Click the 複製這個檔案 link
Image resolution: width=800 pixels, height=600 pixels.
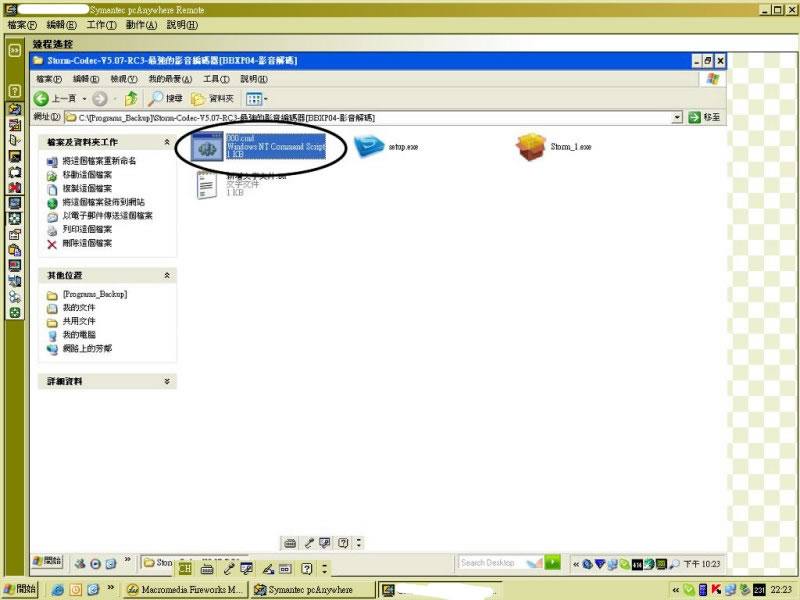click(x=87, y=189)
